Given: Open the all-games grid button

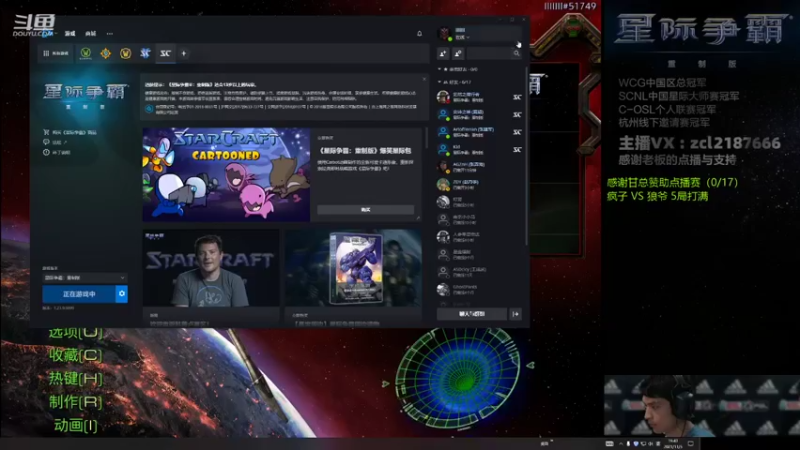Looking at the screenshot, I should pos(56,53).
